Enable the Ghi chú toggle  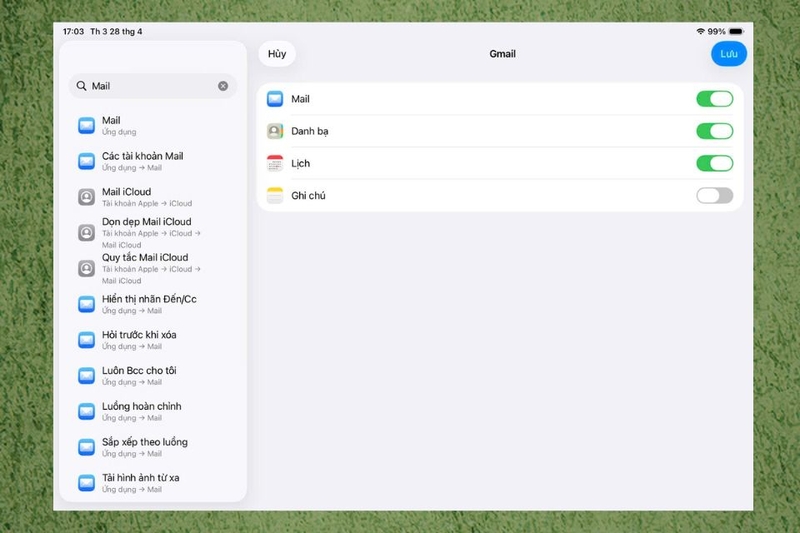714,195
